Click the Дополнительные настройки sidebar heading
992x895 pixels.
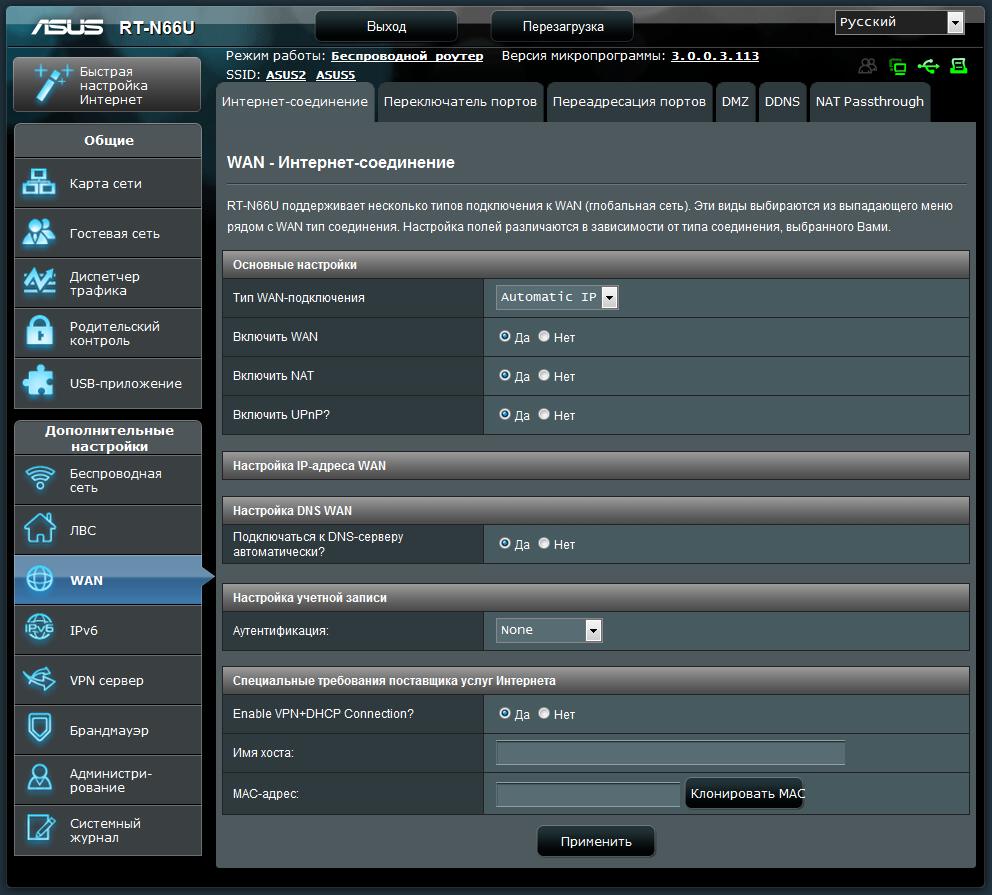108,438
